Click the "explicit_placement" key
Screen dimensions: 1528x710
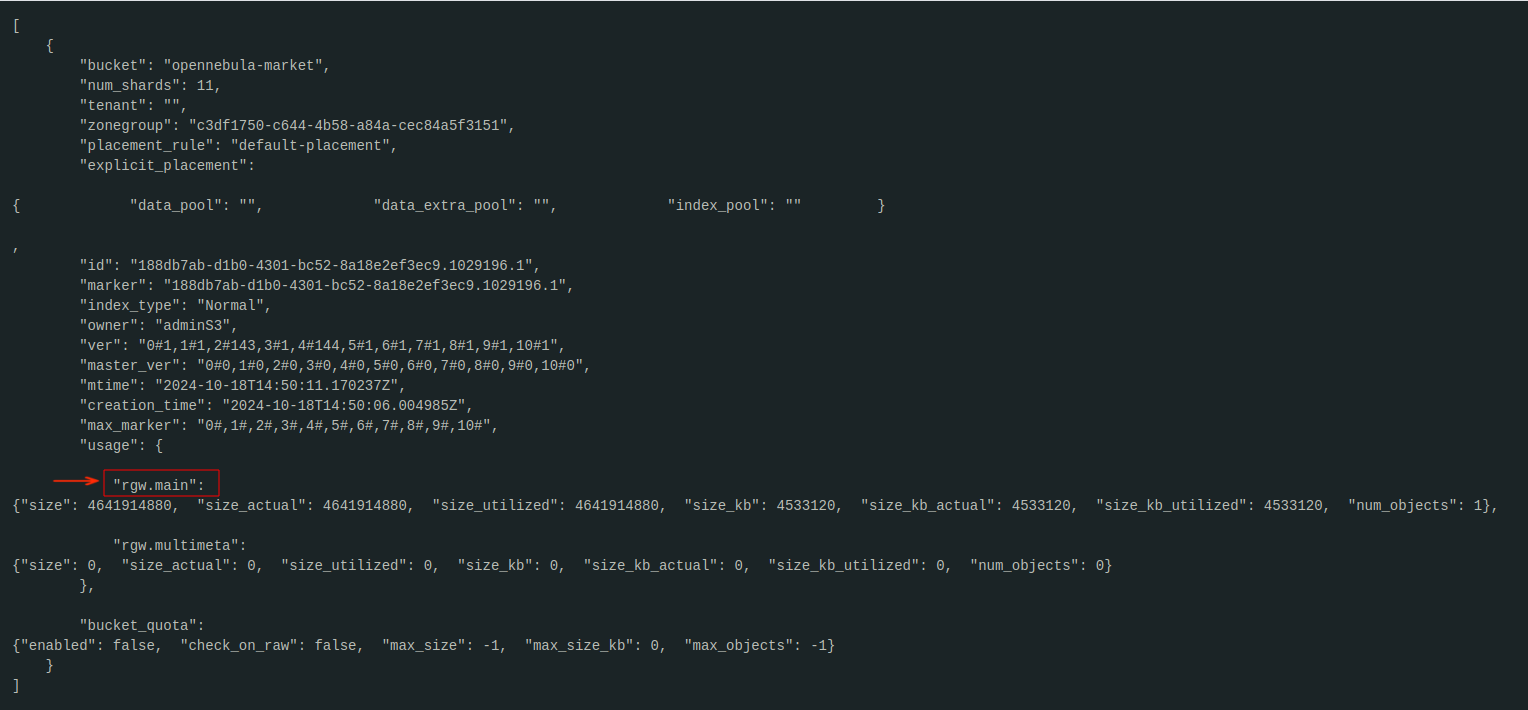[x=166, y=165]
